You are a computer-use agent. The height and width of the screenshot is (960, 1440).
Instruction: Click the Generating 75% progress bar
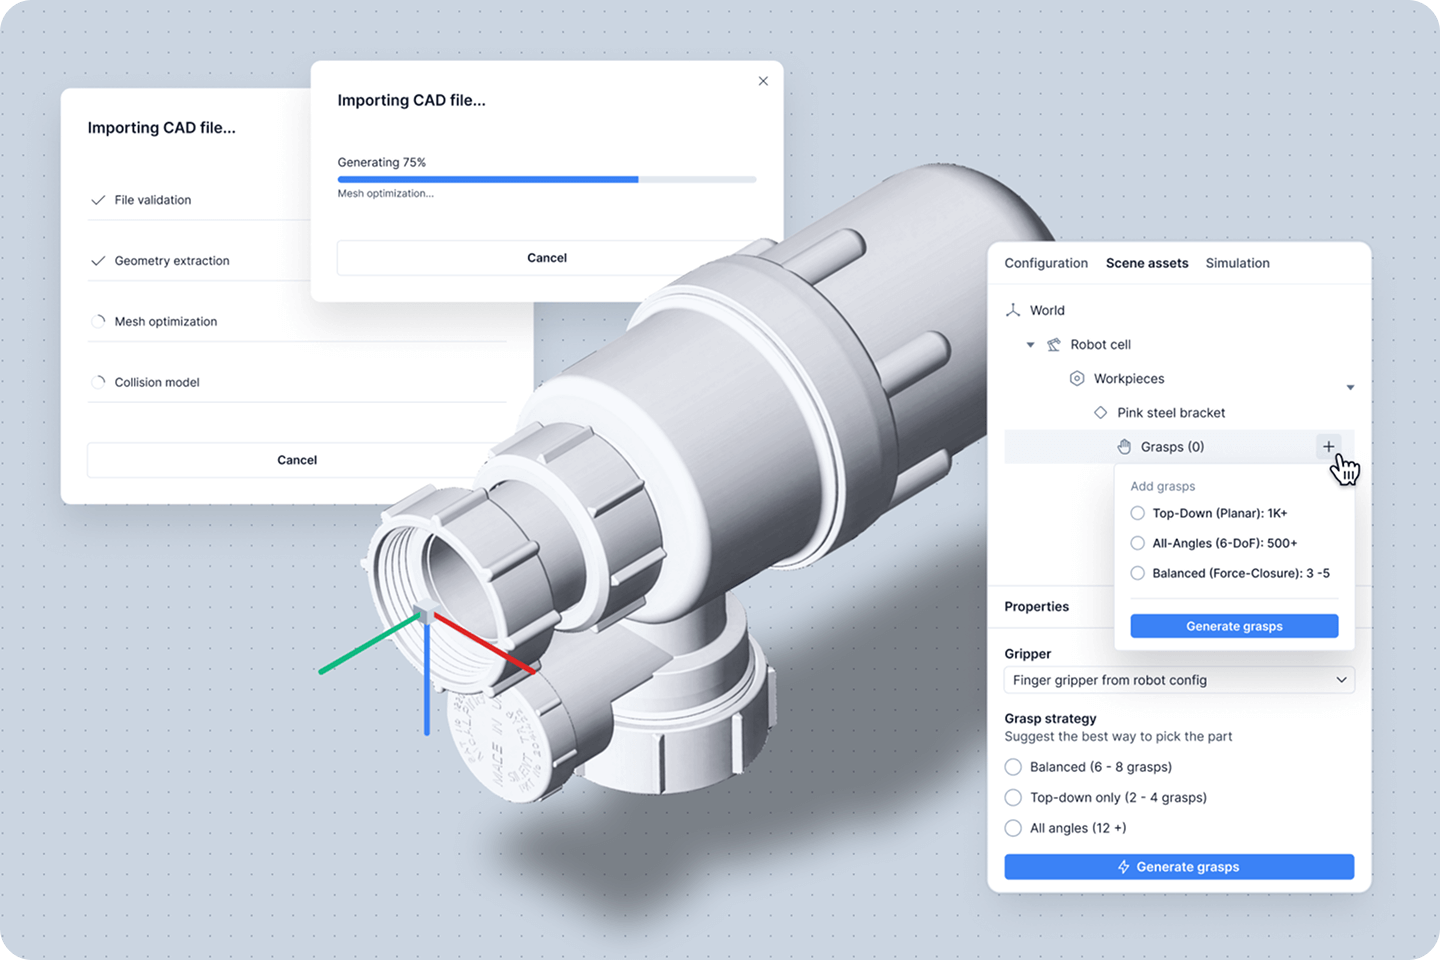tap(546, 180)
